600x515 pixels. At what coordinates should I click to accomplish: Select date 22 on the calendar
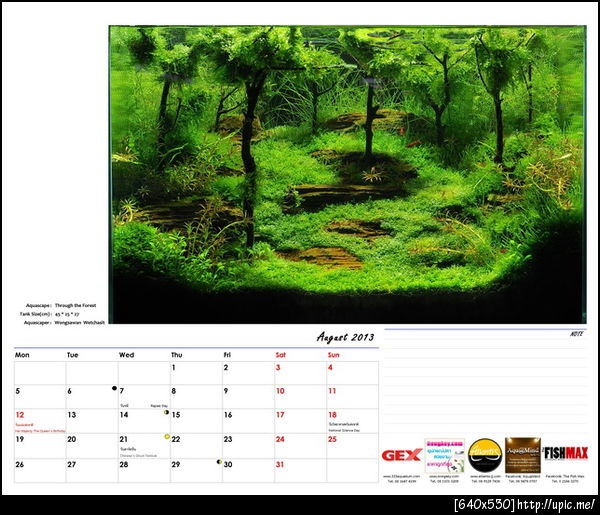pyautogui.click(x=176, y=440)
